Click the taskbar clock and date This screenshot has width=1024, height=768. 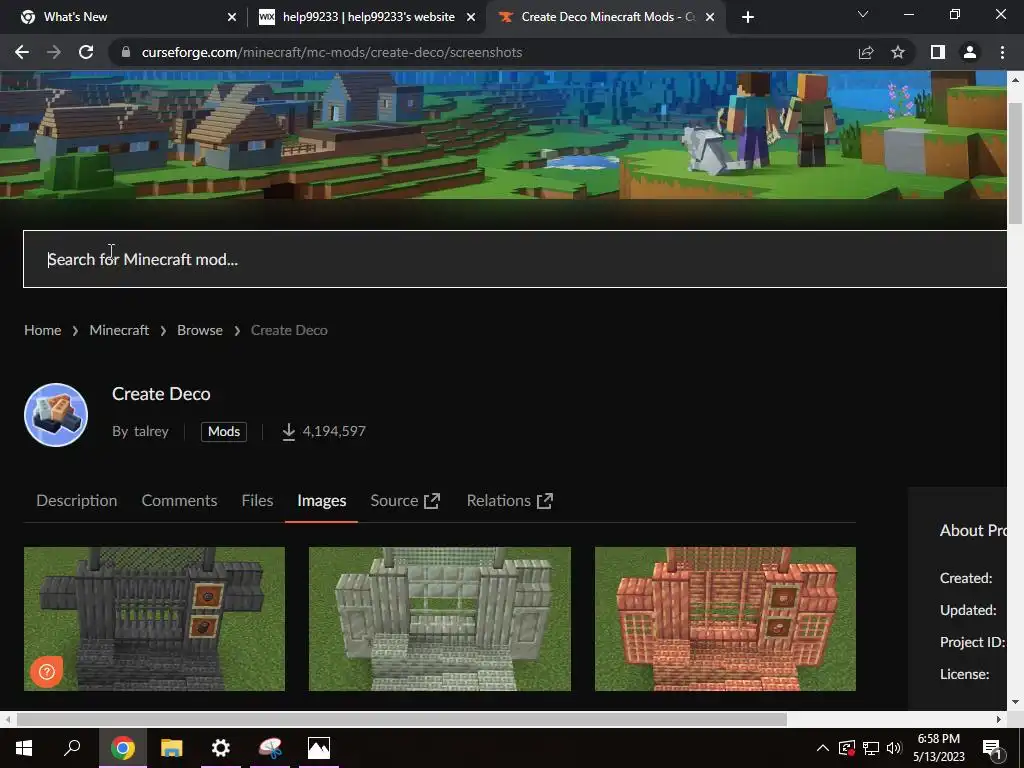939,748
